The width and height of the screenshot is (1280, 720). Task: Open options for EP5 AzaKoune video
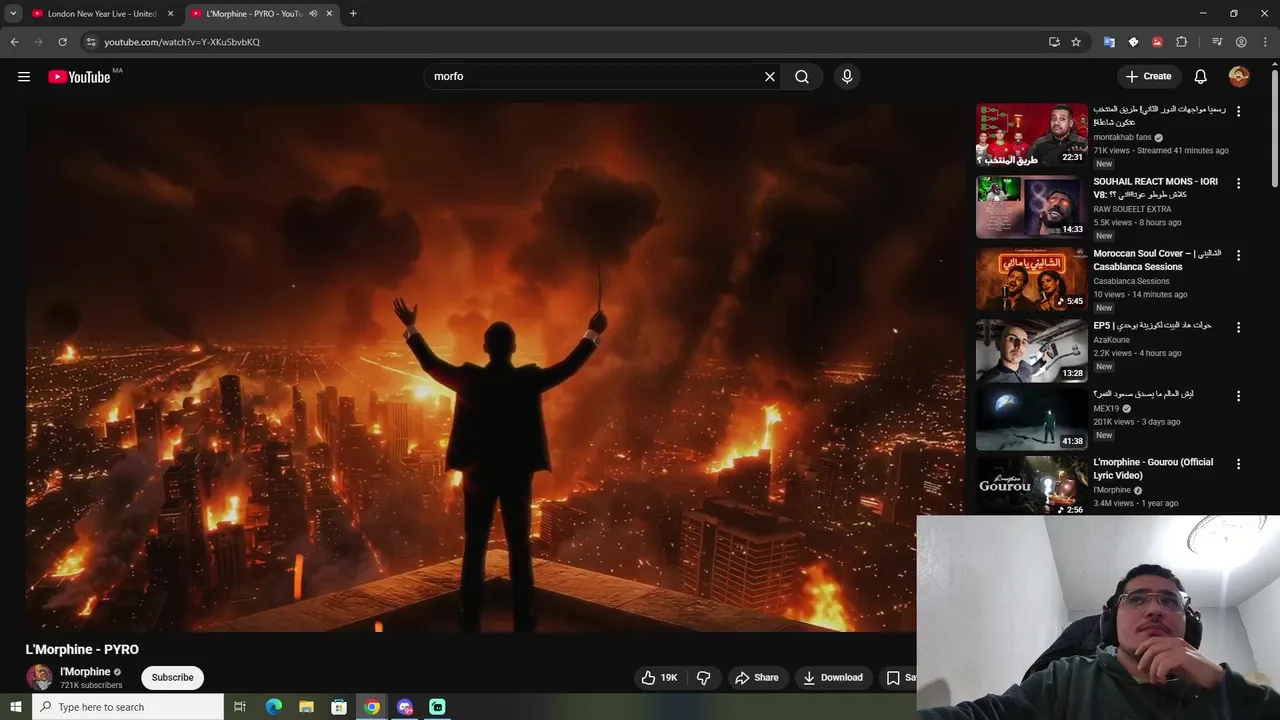pyautogui.click(x=1238, y=328)
